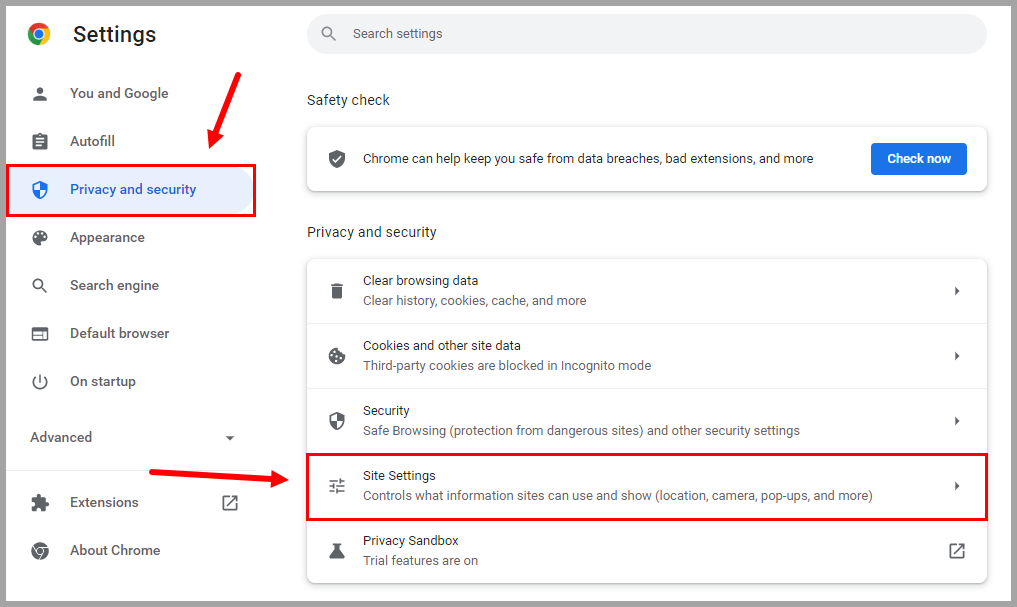Click 'Third-party cookies are blocked in Incognito mode'
1017x607 pixels.
tap(507, 366)
